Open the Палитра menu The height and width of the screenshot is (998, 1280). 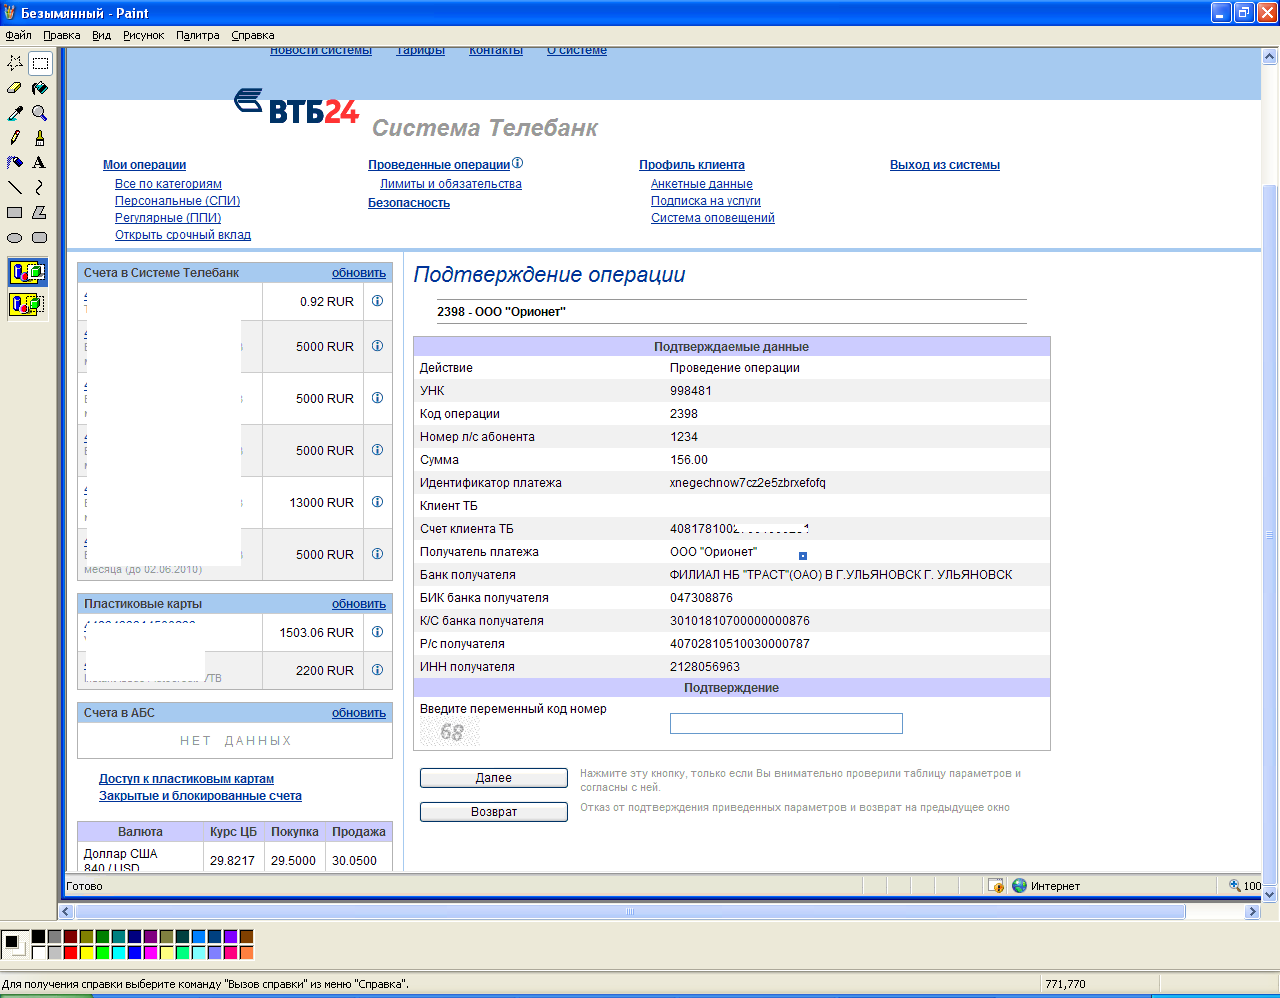coord(198,35)
